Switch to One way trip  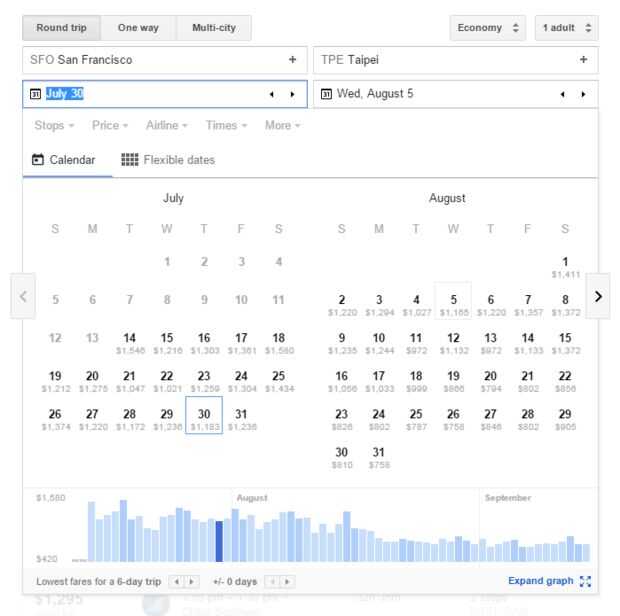click(138, 28)
